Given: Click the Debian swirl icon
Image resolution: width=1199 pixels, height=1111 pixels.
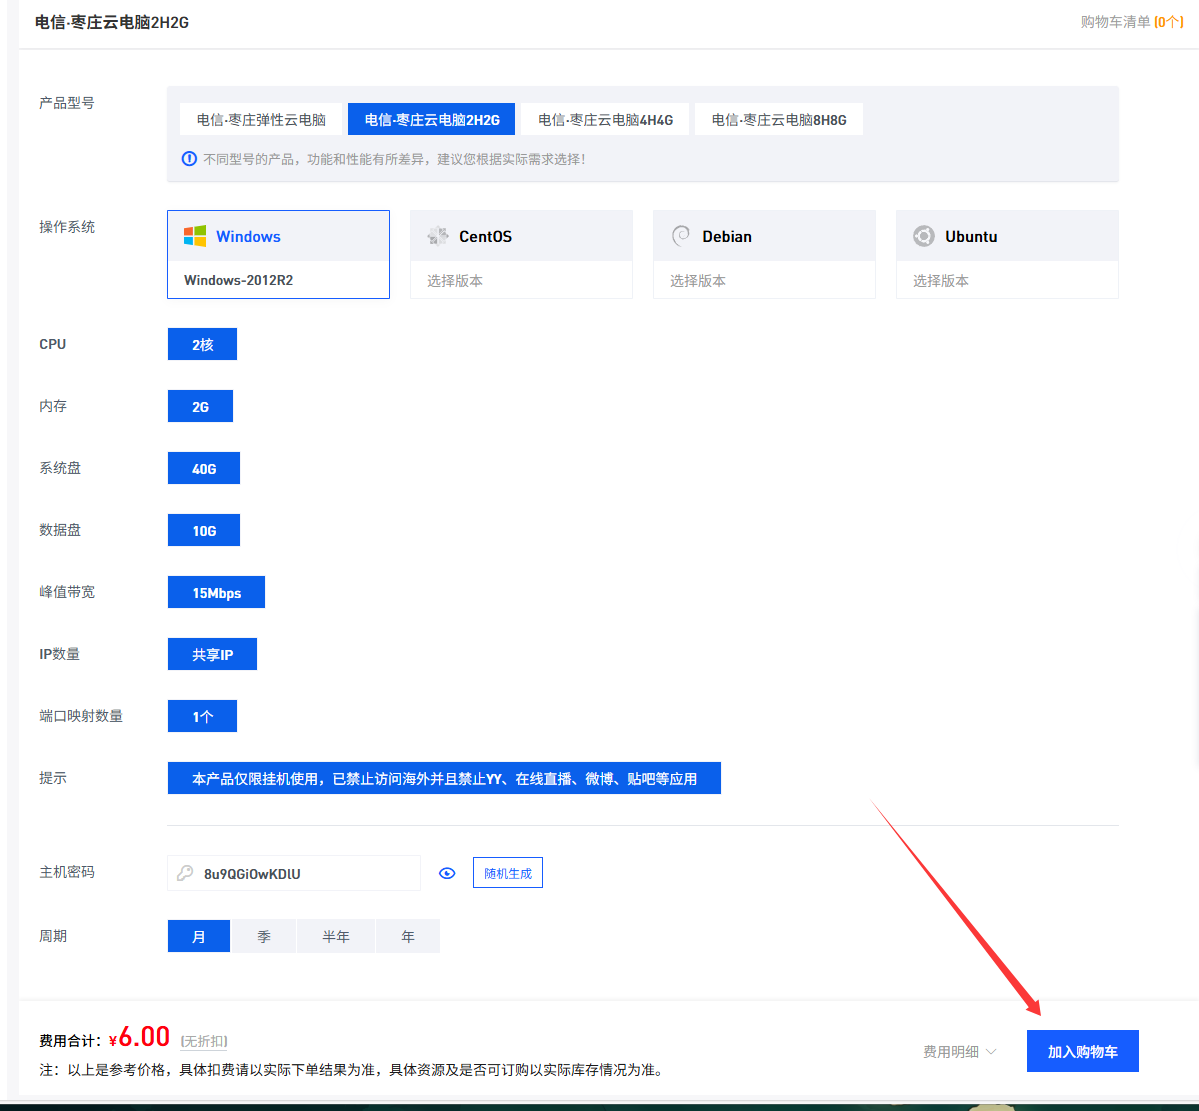Looking at the screenshot, I should coord(681,236).
